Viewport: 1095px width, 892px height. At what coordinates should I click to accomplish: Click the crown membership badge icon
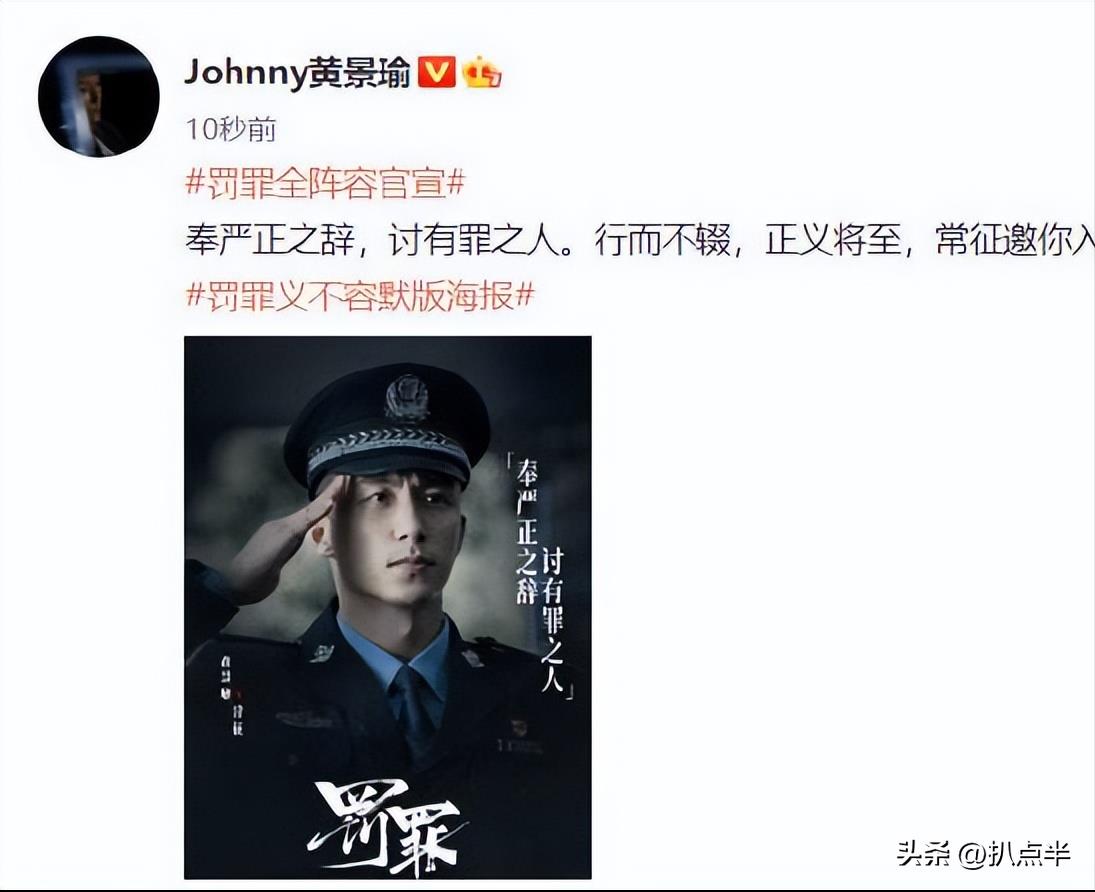point(483,73)
